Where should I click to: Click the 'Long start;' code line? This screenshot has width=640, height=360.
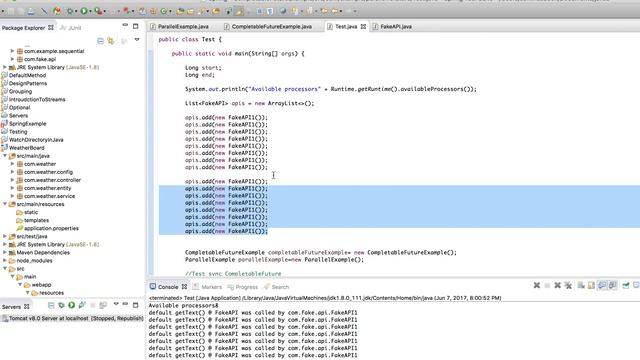(x=203, y=68)
